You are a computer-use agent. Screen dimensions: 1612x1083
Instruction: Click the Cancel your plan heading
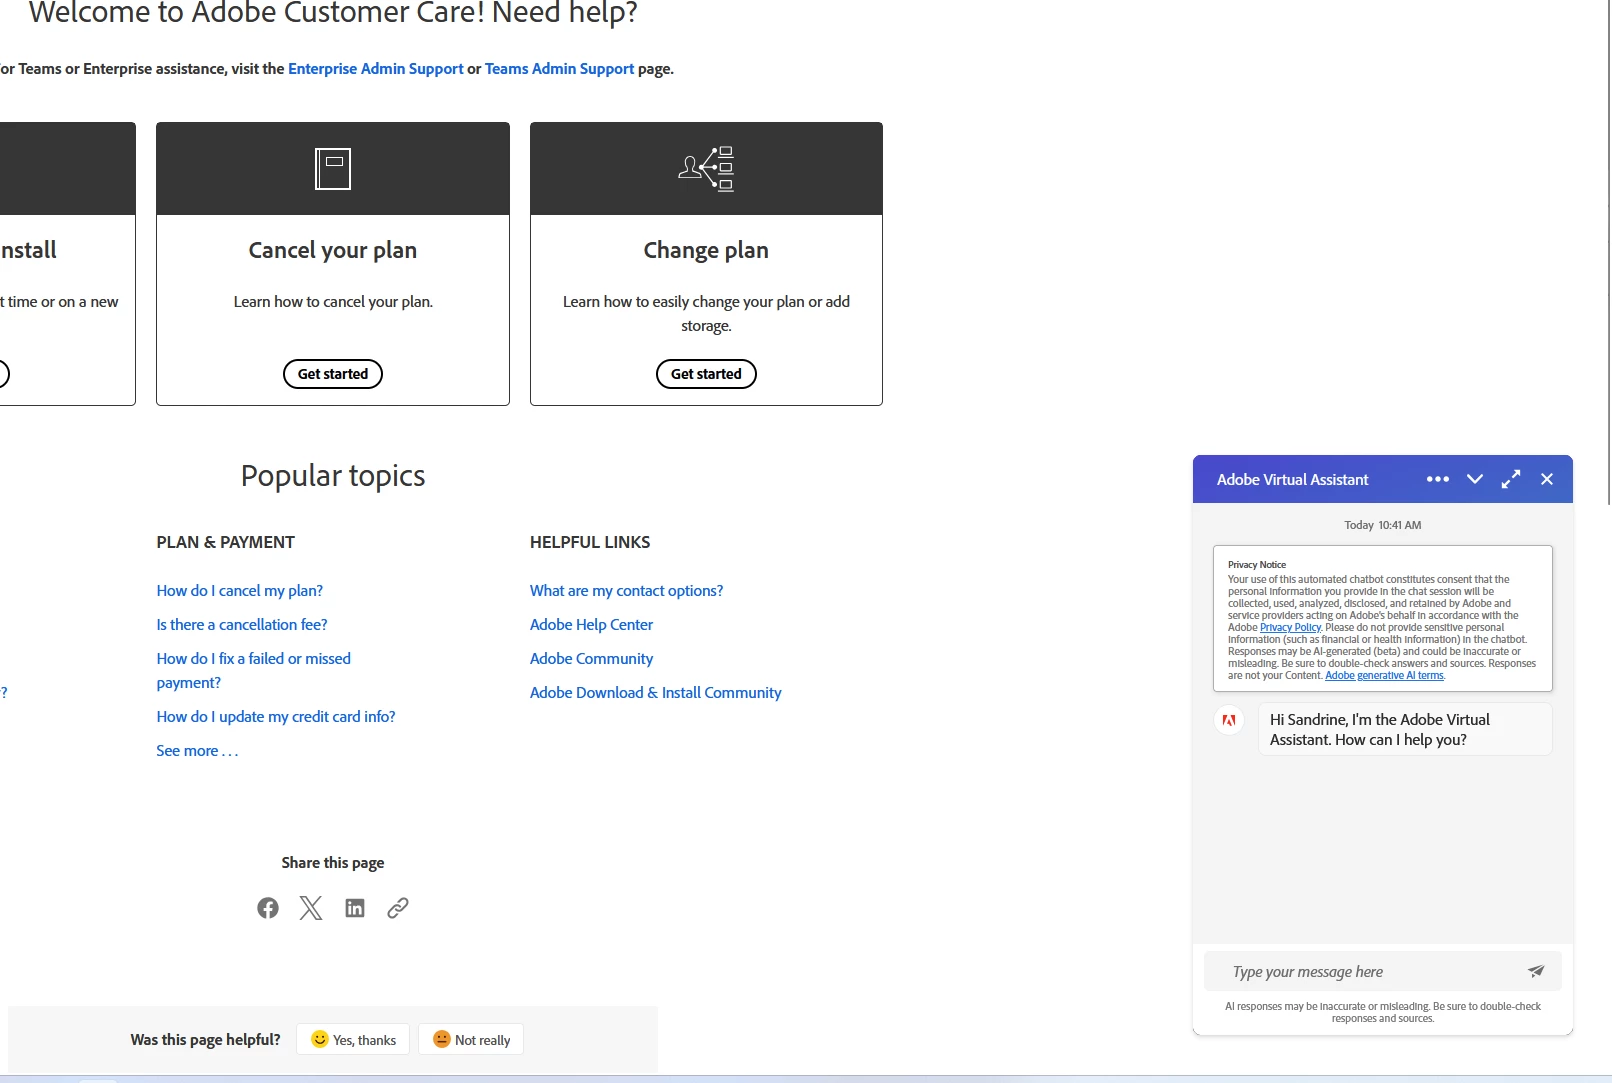(333, 250)
